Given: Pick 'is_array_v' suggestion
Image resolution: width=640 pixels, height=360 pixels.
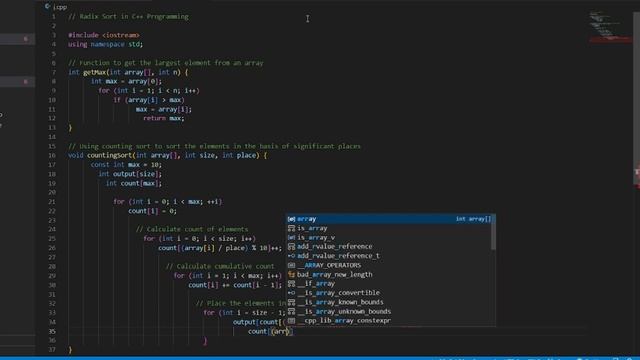Looking at the screenshot, I should 391,238.
